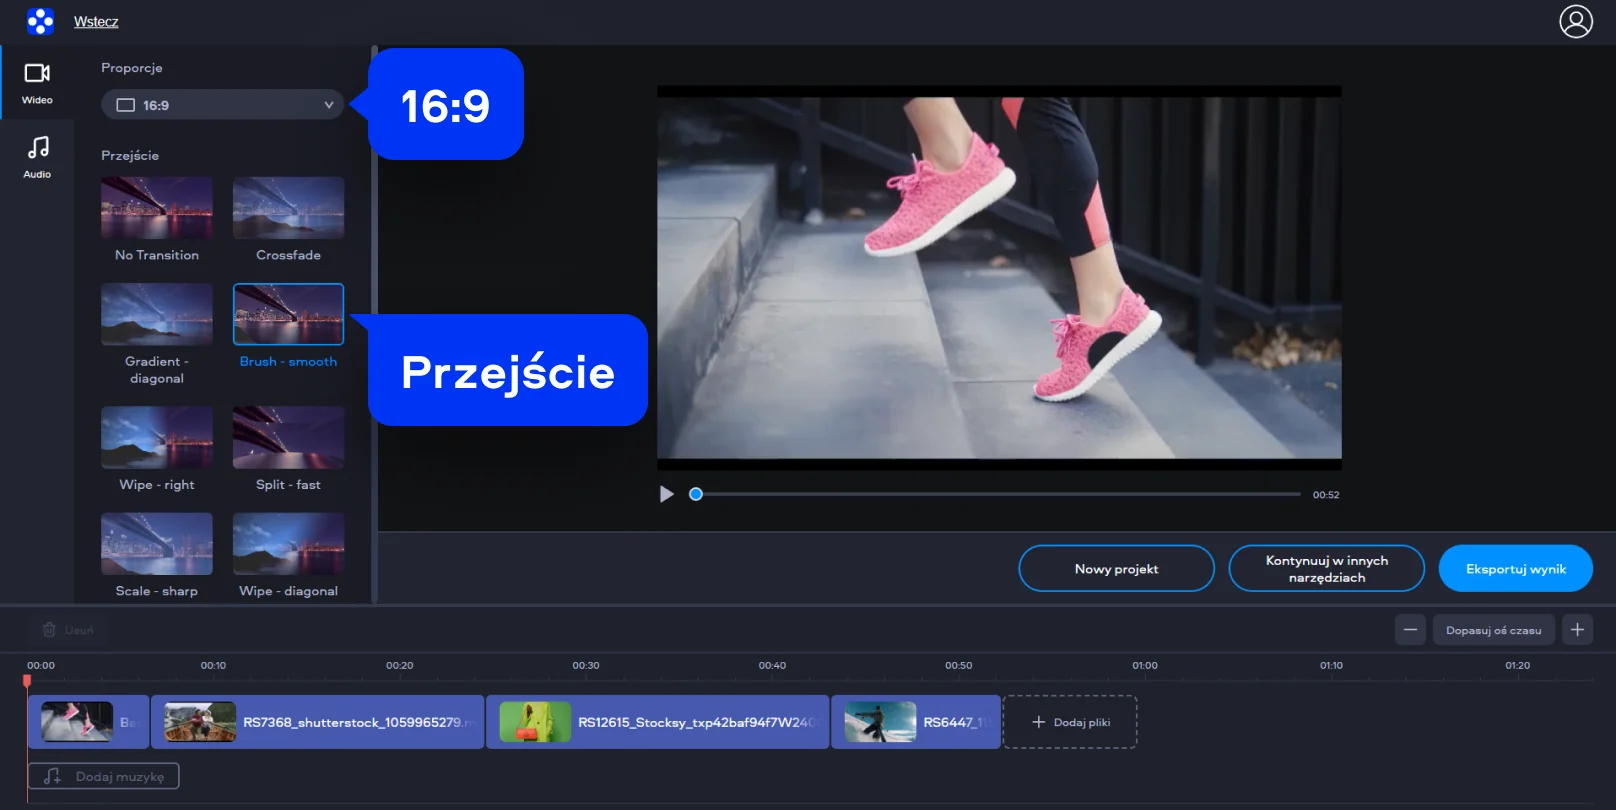Add files with Dodaj pliki button
Viewport: 1616px width, 810px height.
click(x=1070, y=722)
